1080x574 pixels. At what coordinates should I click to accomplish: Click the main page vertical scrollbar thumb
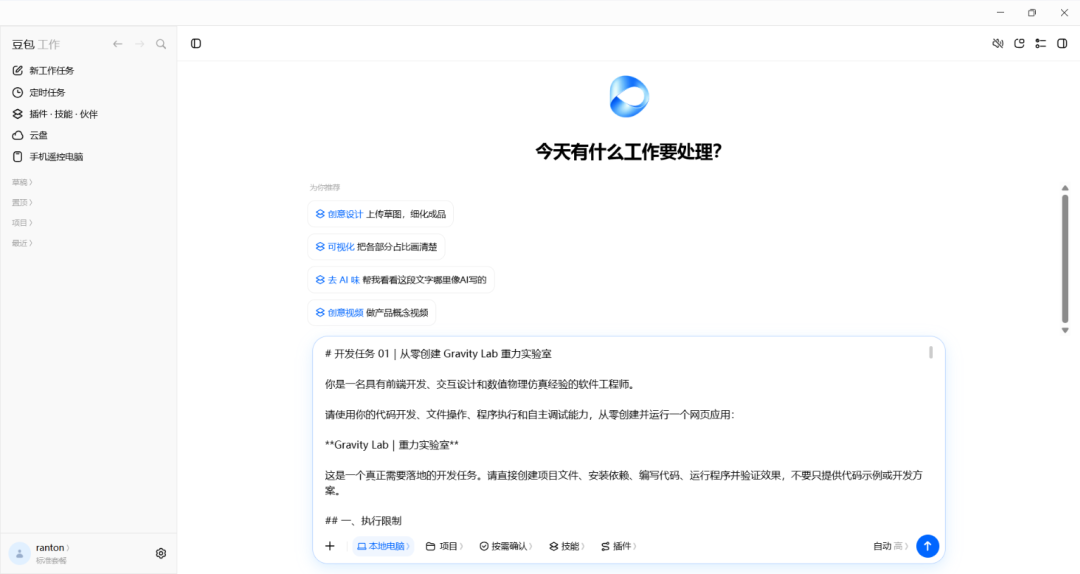click(x=1065, y=258)
